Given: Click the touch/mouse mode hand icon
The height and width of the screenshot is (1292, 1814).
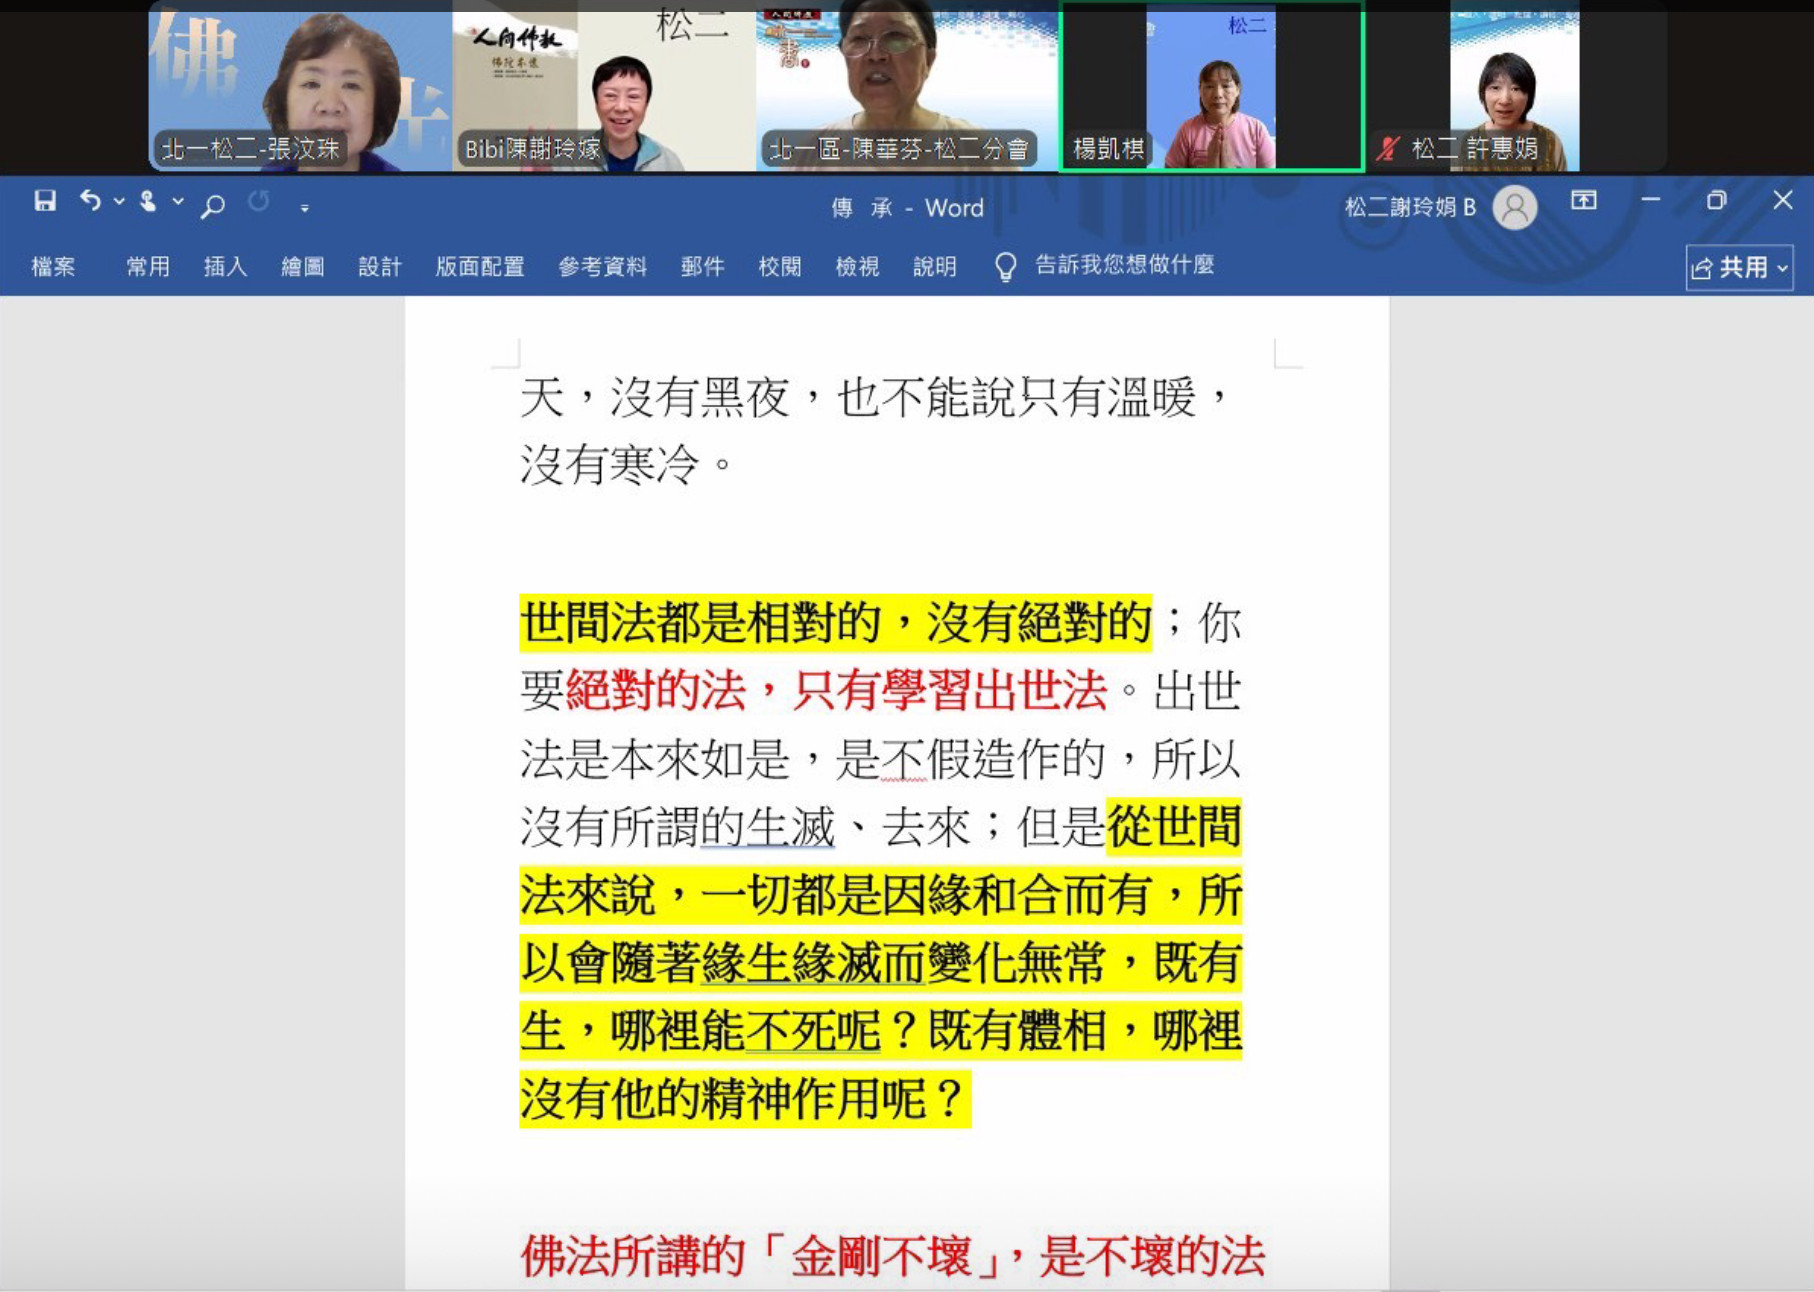Looking at the screenshot, I should [148, 201].
